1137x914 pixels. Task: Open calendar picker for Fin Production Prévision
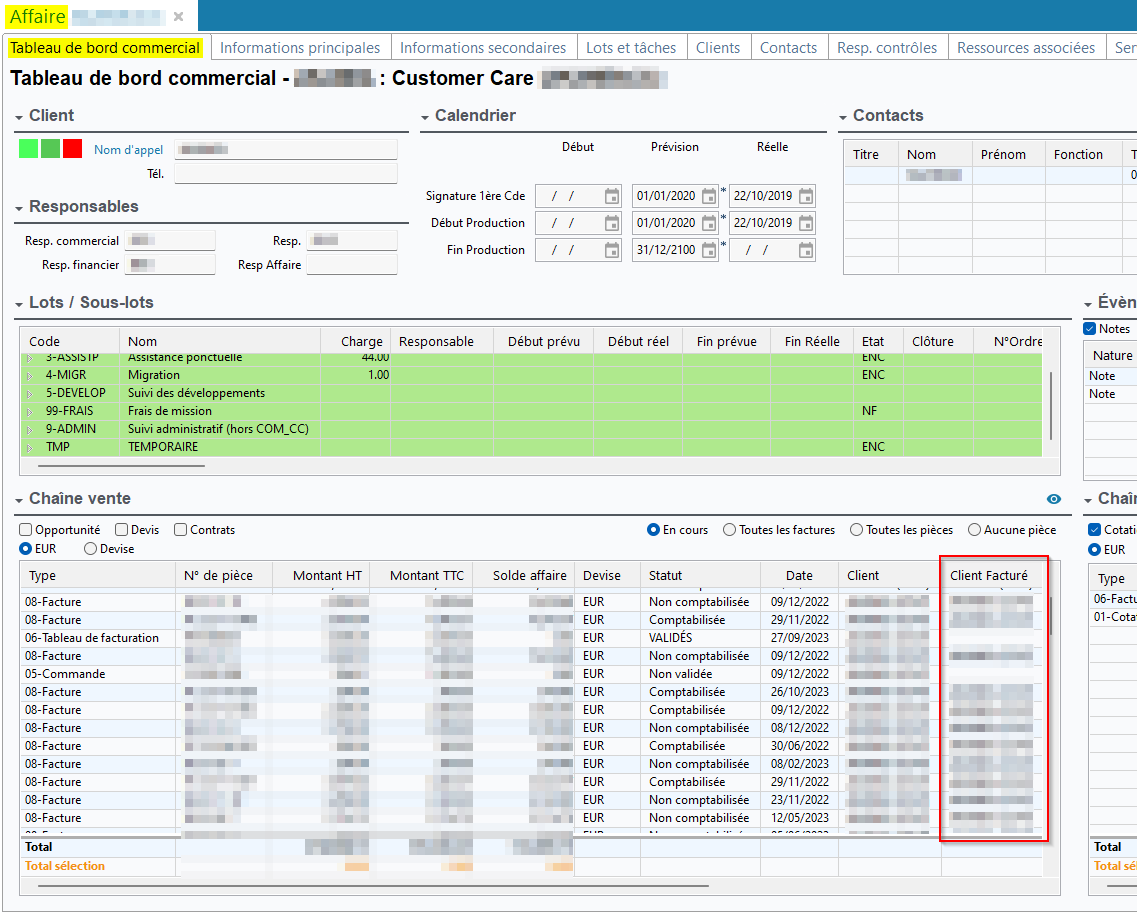(x=709, y=250)
